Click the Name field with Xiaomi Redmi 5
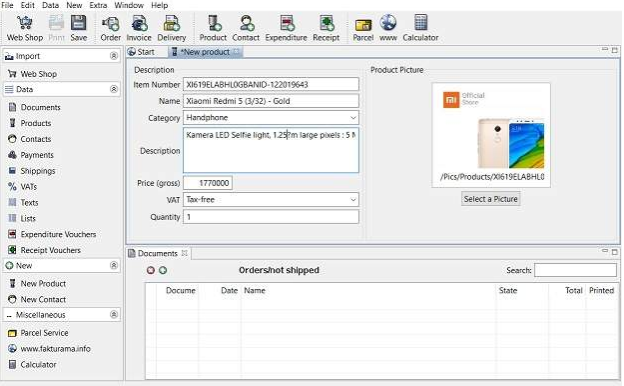624x386 pixels. tap(271, 101)
